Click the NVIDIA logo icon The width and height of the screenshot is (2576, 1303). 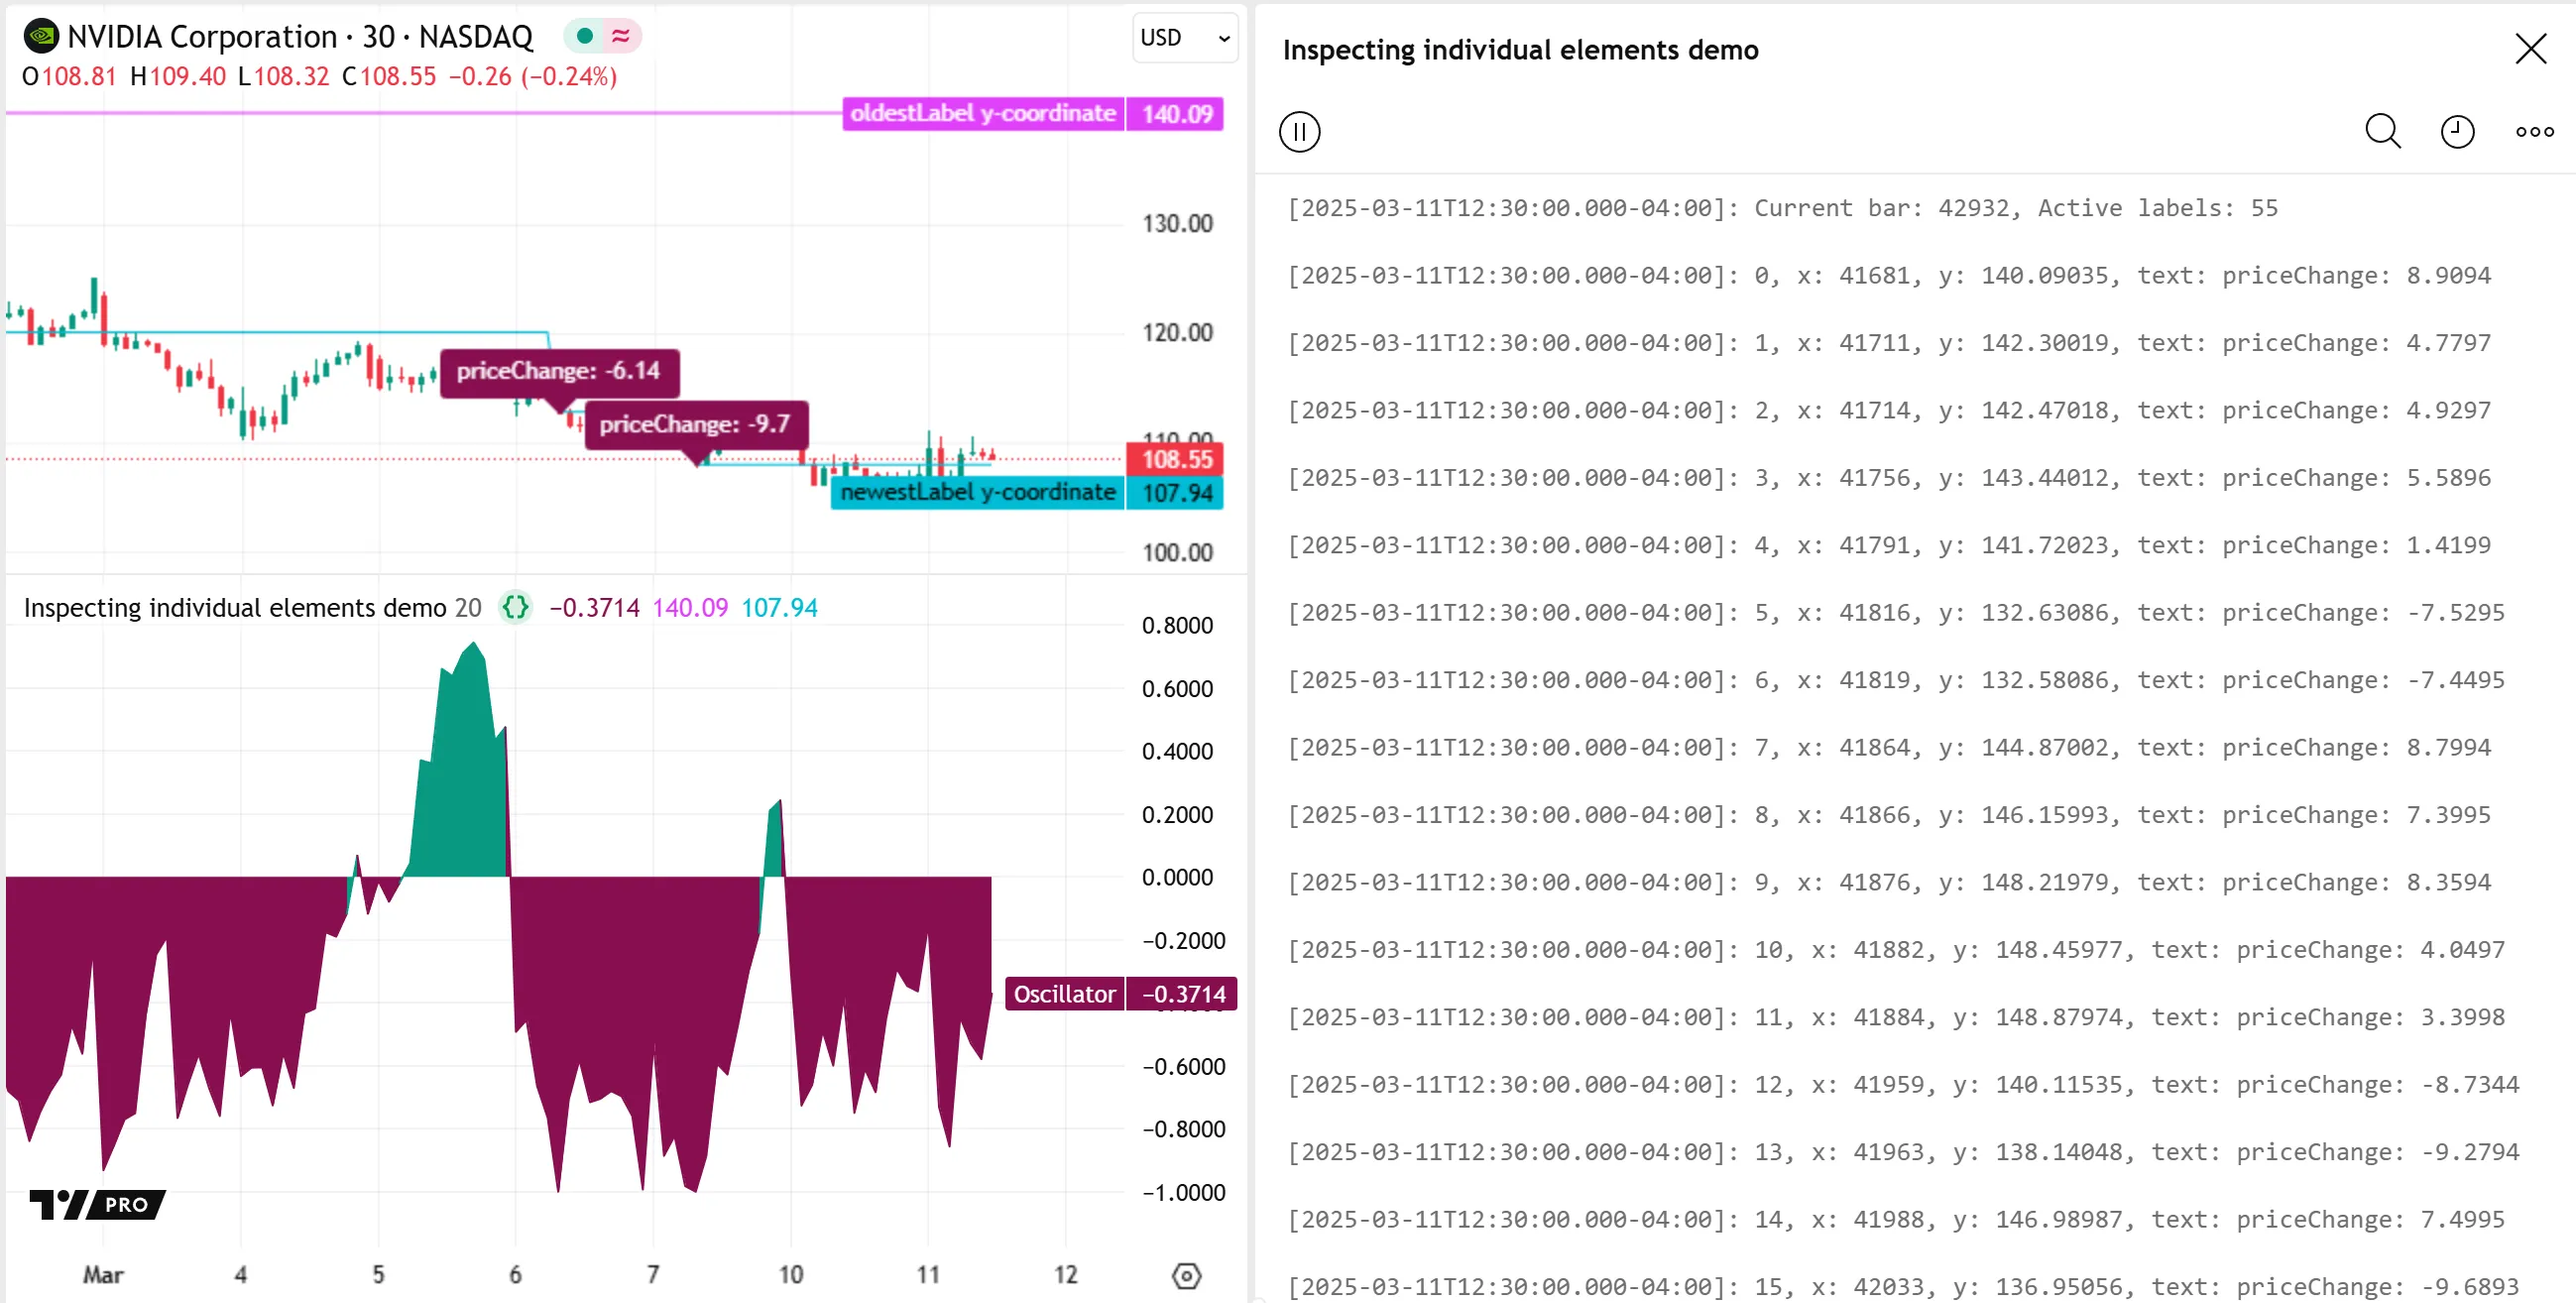point(41,37)
